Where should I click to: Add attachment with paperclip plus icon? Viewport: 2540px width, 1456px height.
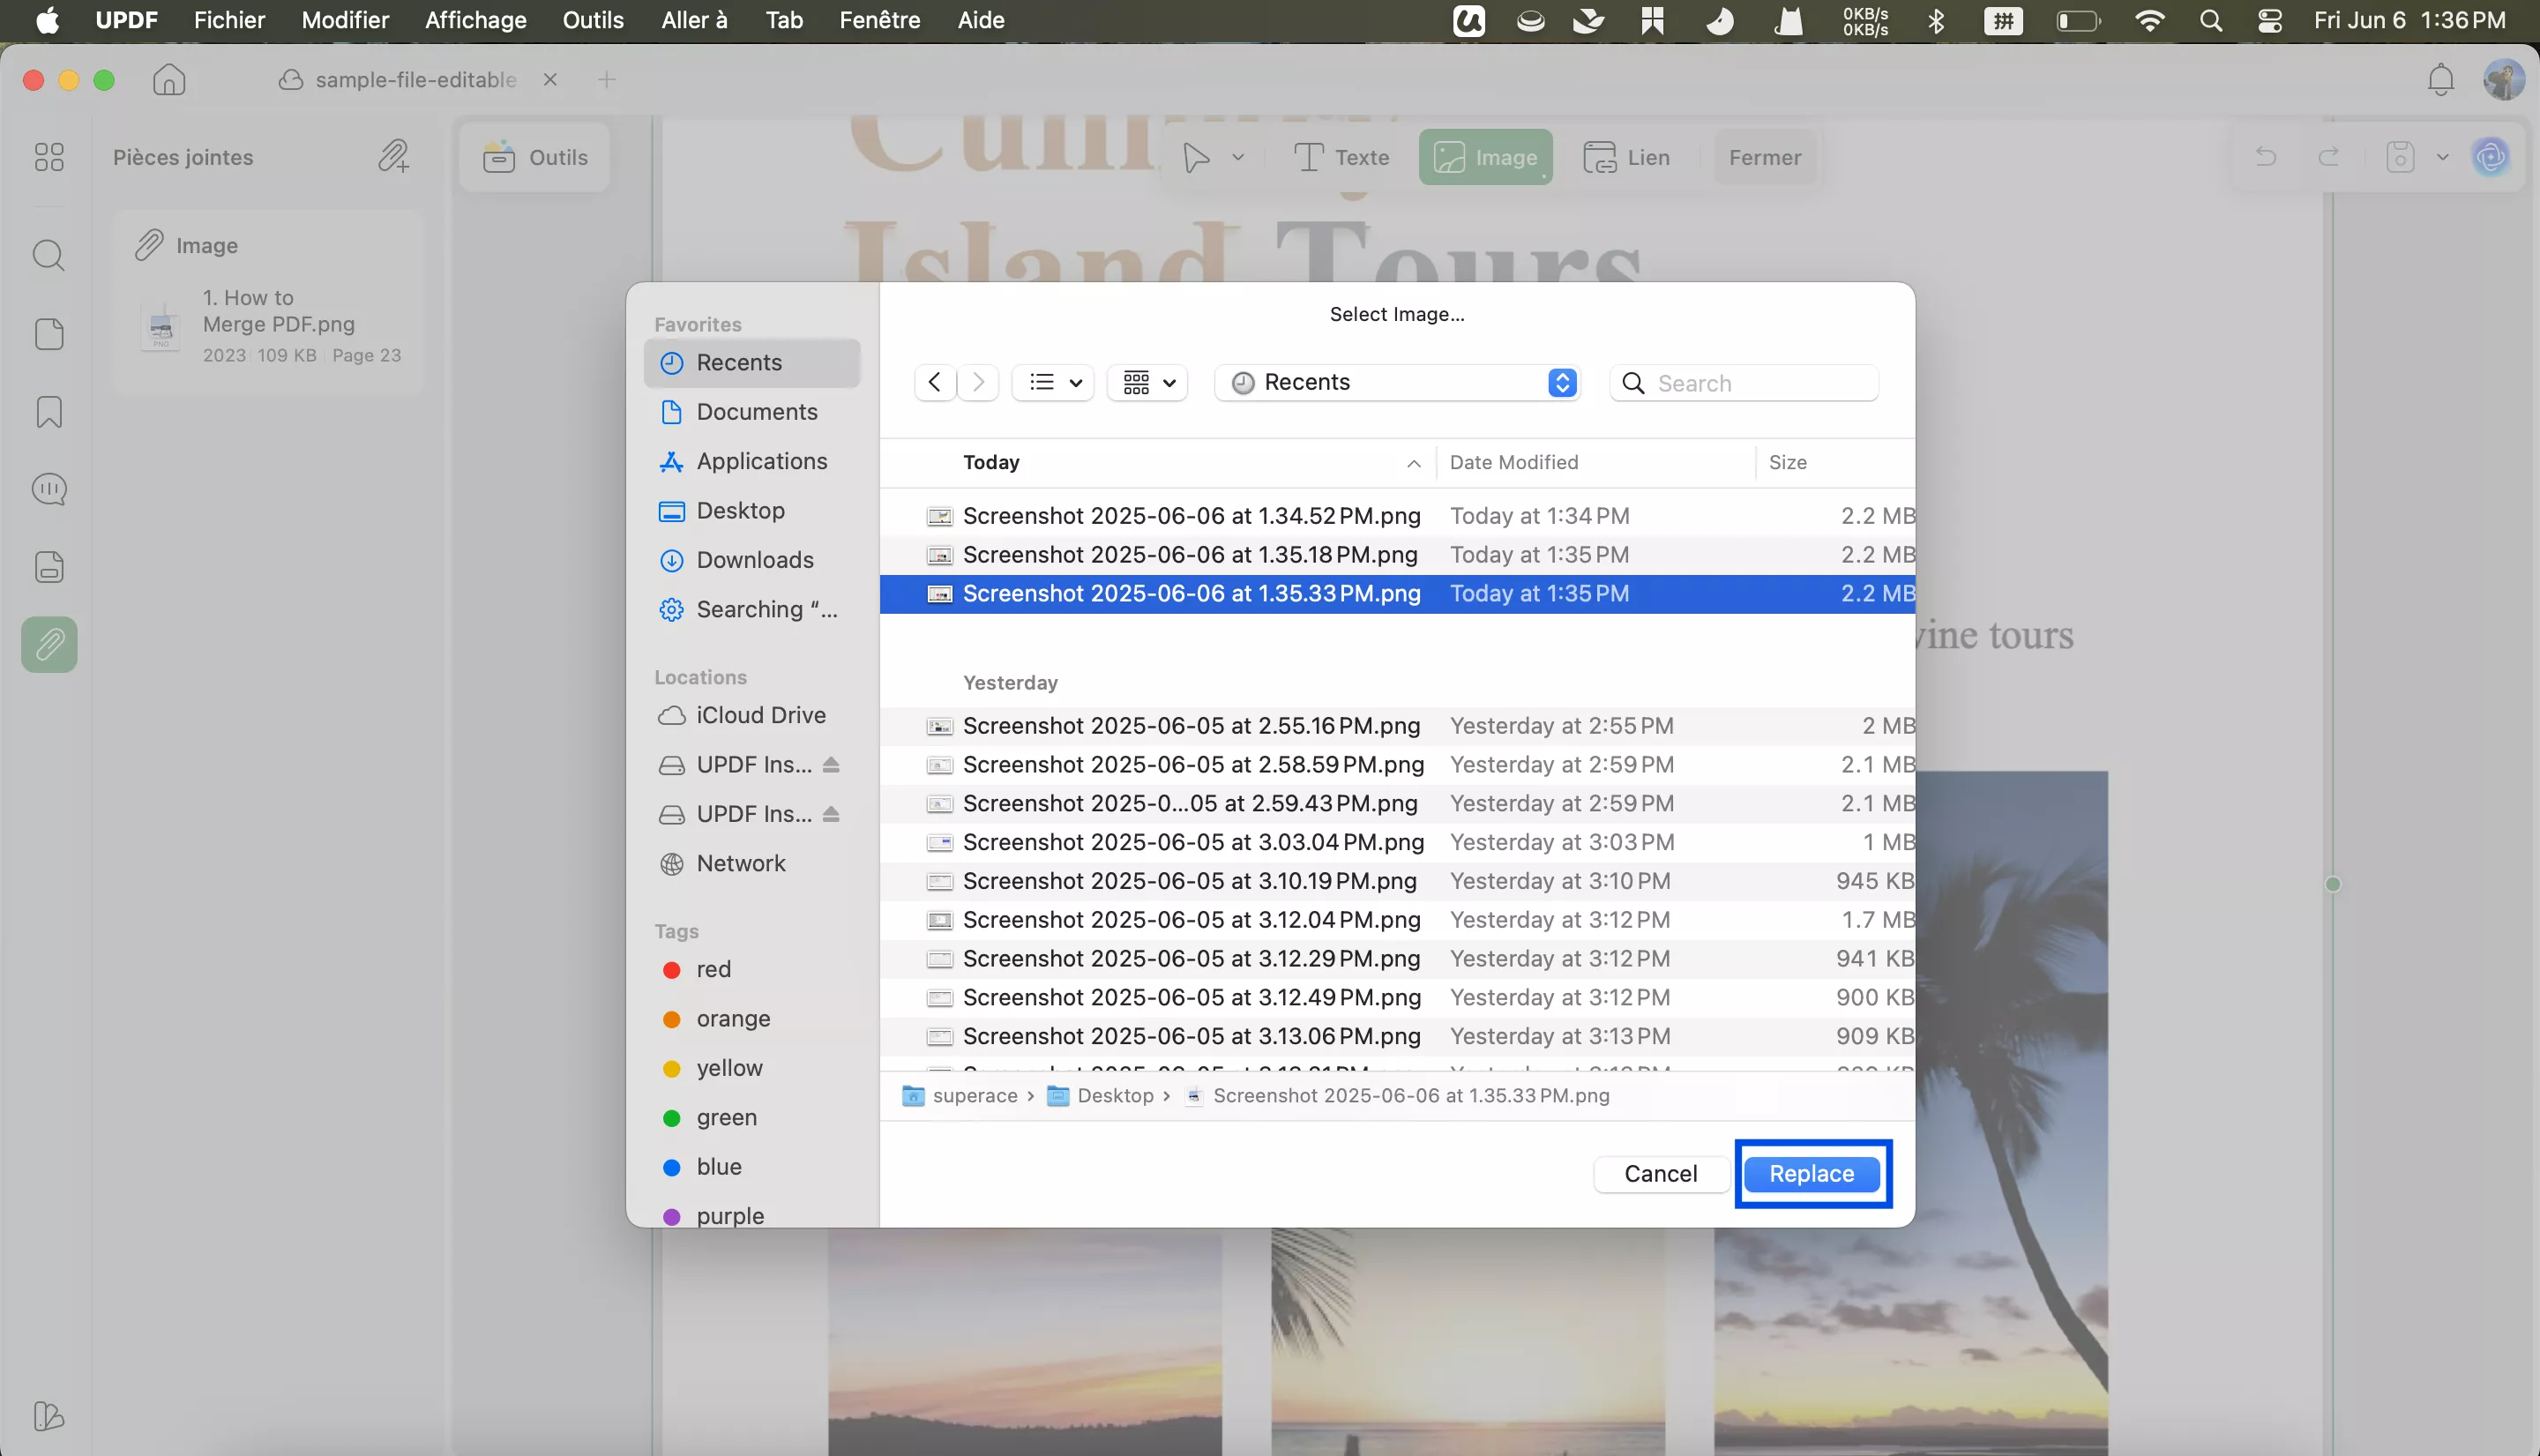click(x=394, y=156)
